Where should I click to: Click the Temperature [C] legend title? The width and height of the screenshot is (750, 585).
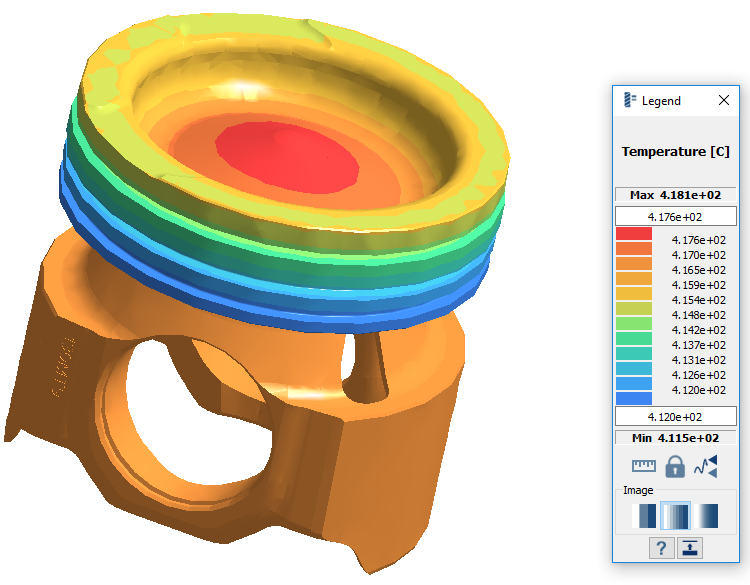coord(675,152)
